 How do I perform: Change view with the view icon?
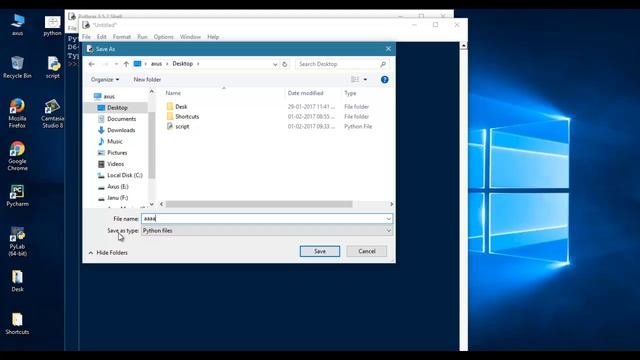pos(355,80)
